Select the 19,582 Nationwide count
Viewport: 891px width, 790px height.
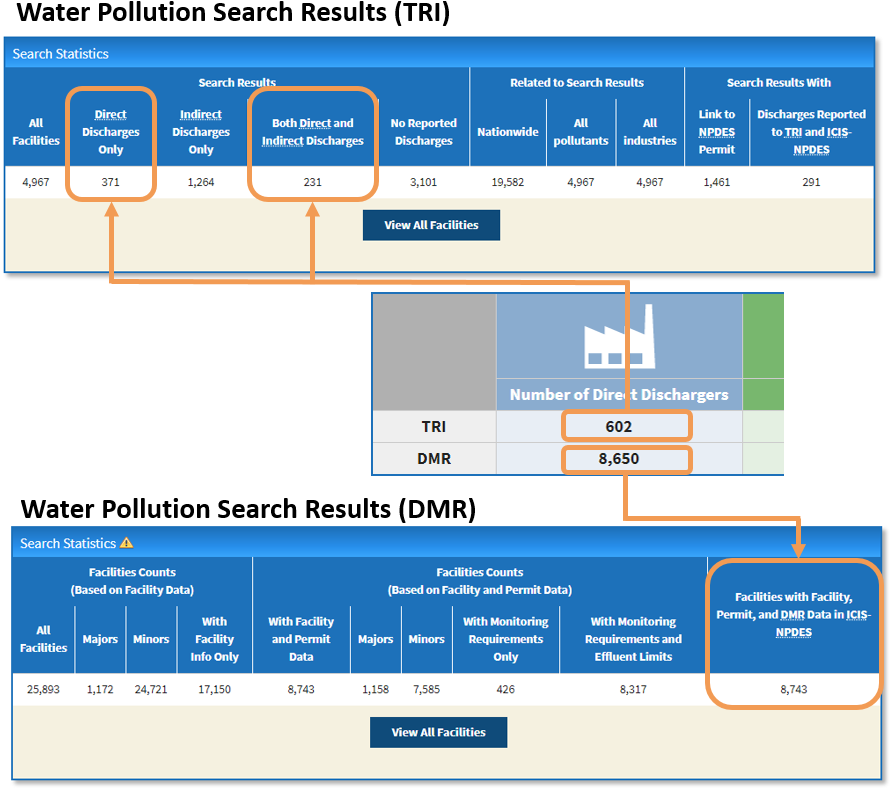click(507, 182)
